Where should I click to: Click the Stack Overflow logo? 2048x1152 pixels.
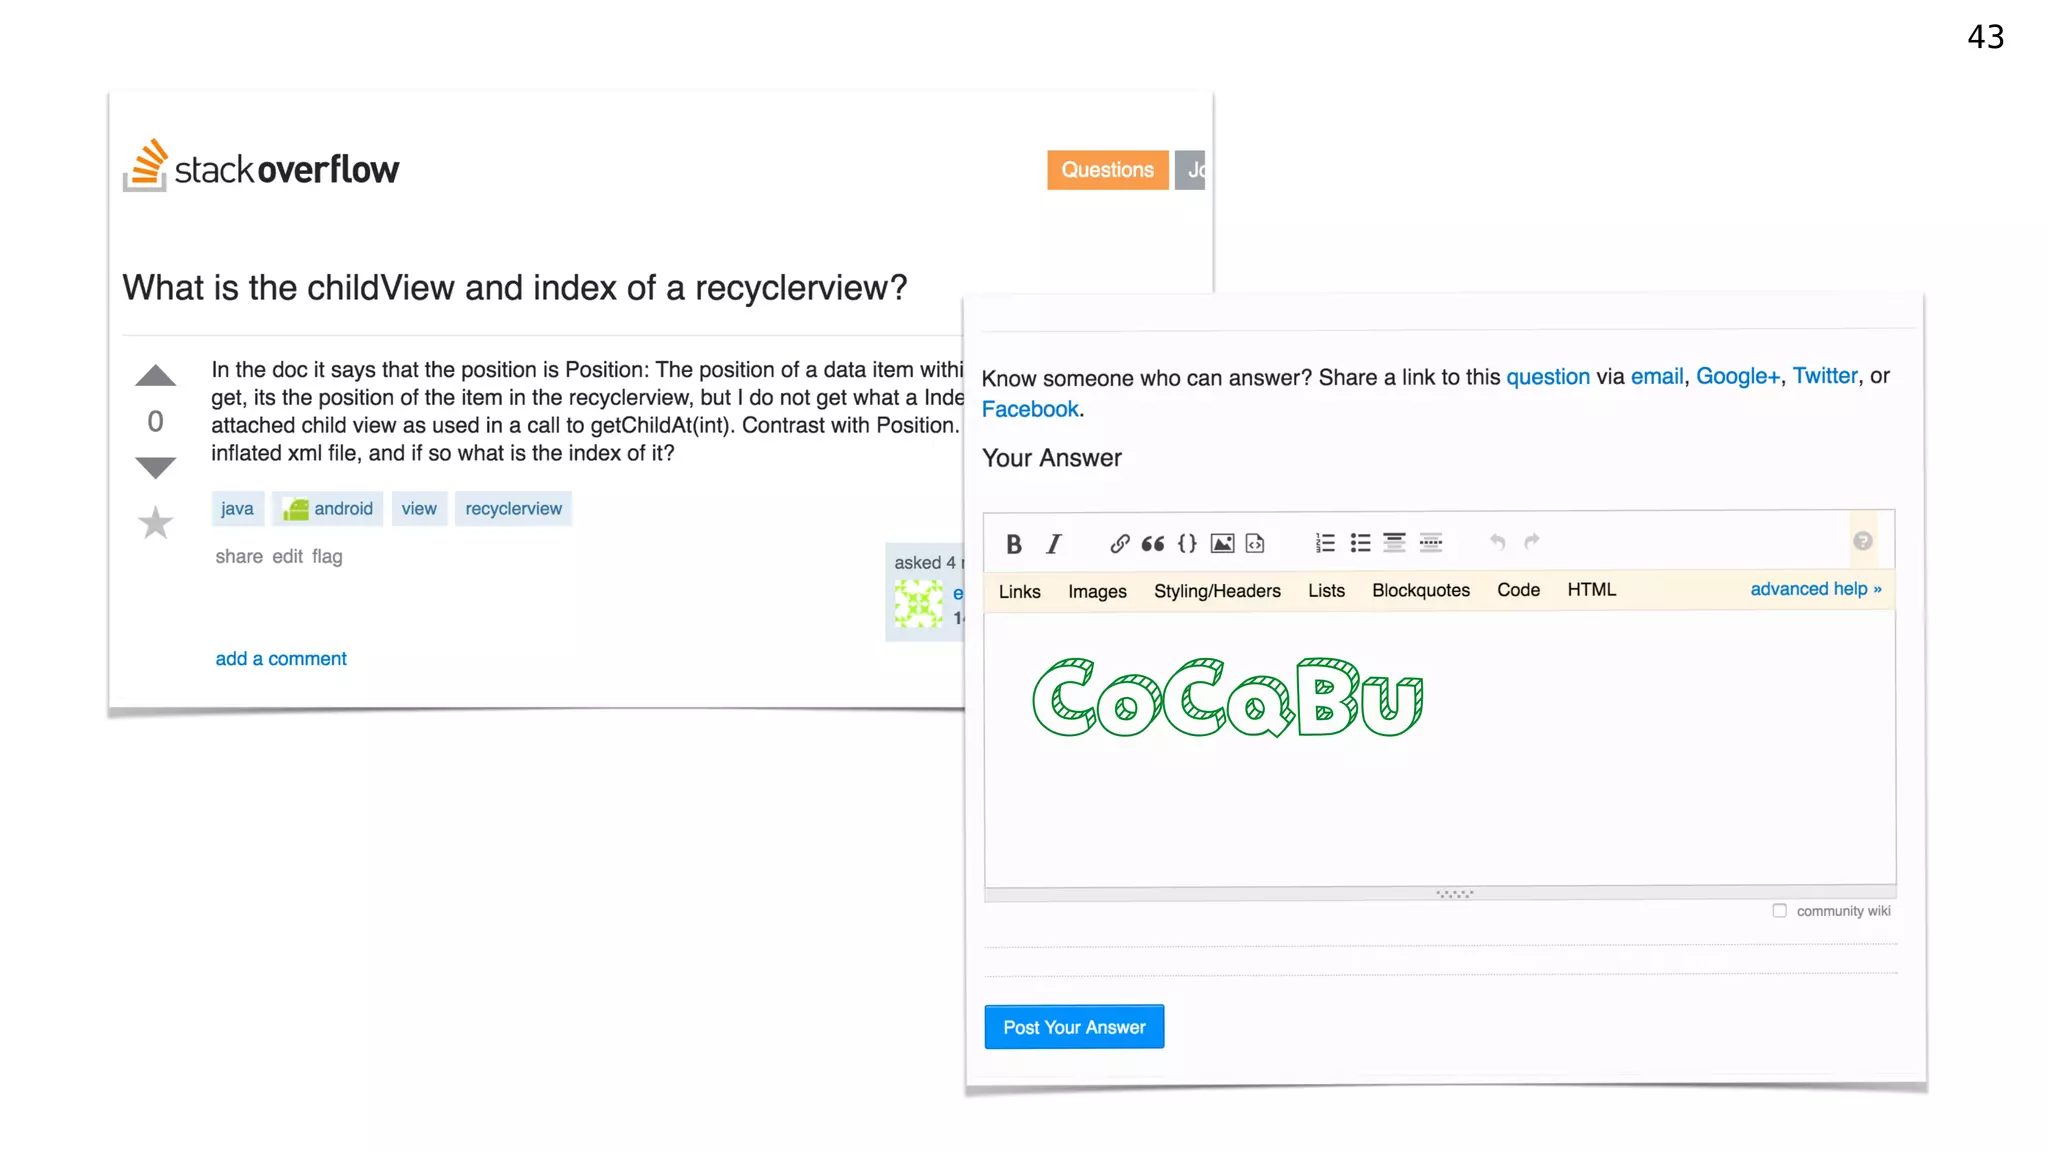(x=261, y=166)
